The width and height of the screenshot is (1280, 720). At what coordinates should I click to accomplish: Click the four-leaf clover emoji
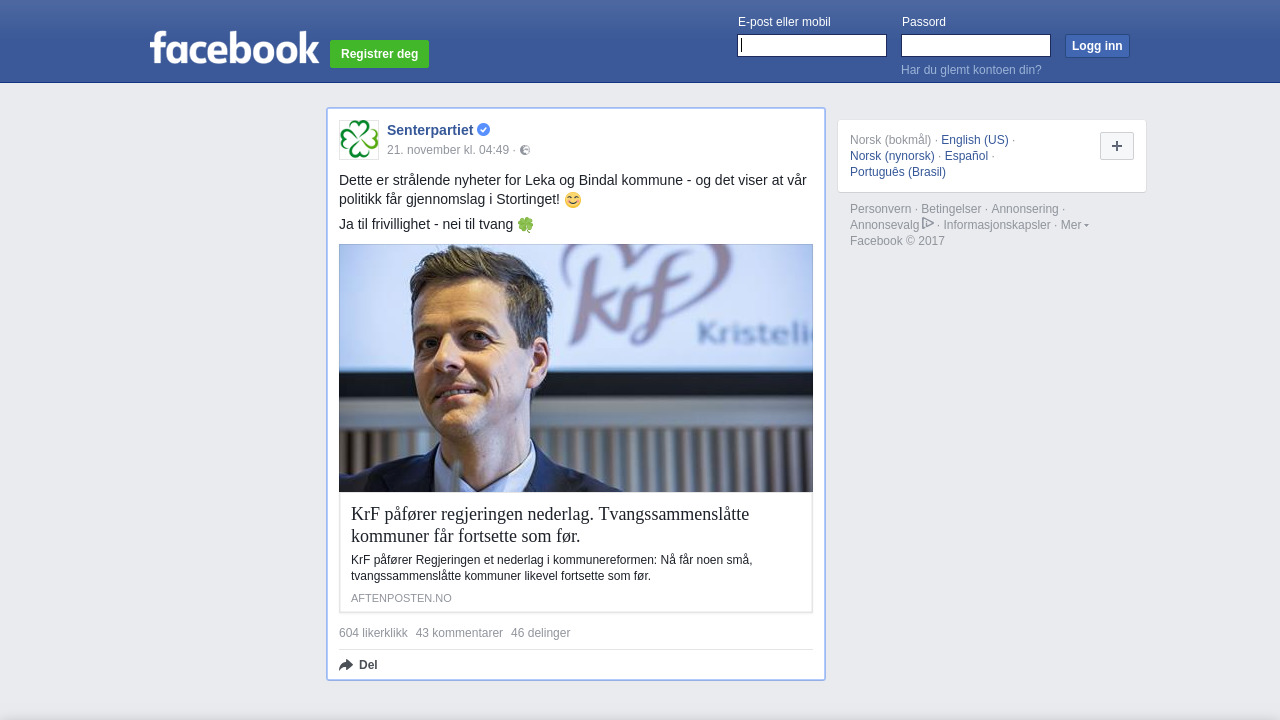(x=526, y=225)
